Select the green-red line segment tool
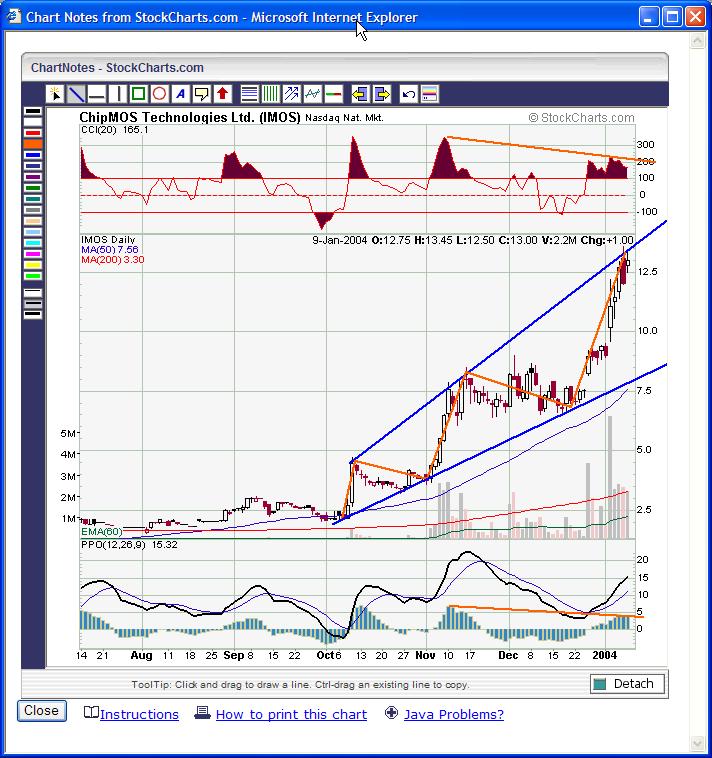Image resolution: width=712 pixels, height=758 pixels. (334, 94)
